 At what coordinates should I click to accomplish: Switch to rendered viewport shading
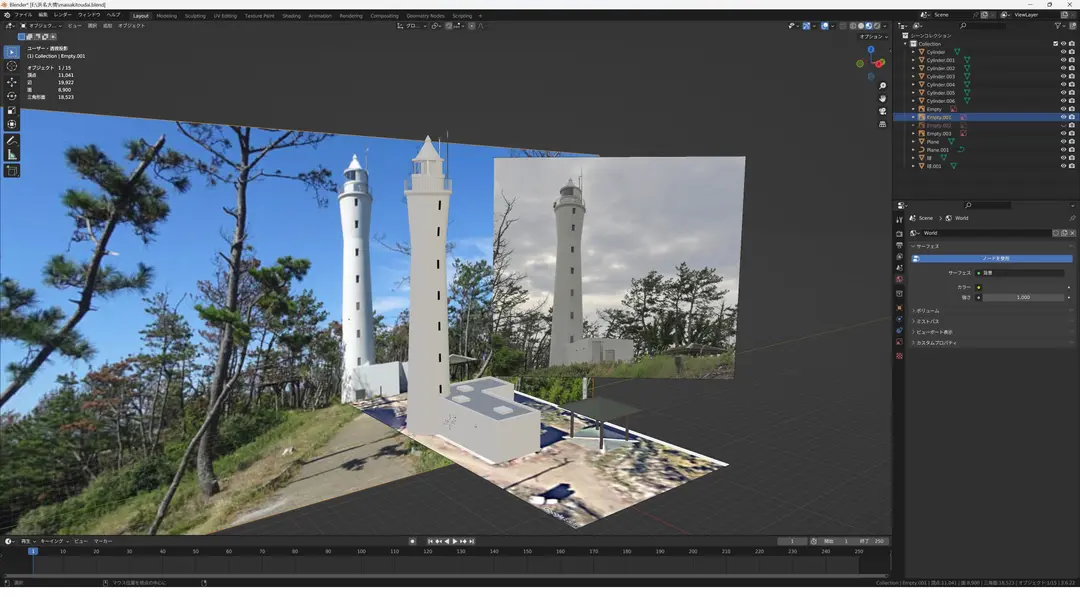[x=877, y=25]
